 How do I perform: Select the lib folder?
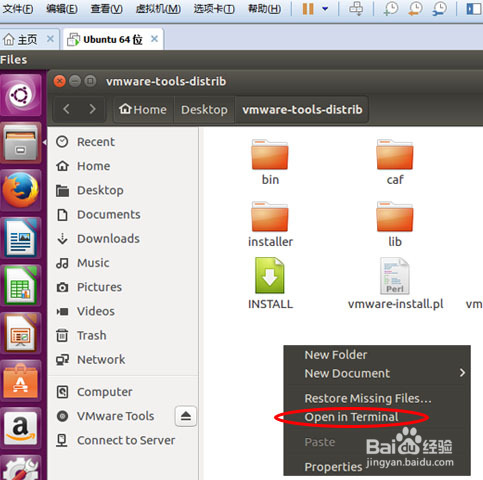[x=395, y=224]
